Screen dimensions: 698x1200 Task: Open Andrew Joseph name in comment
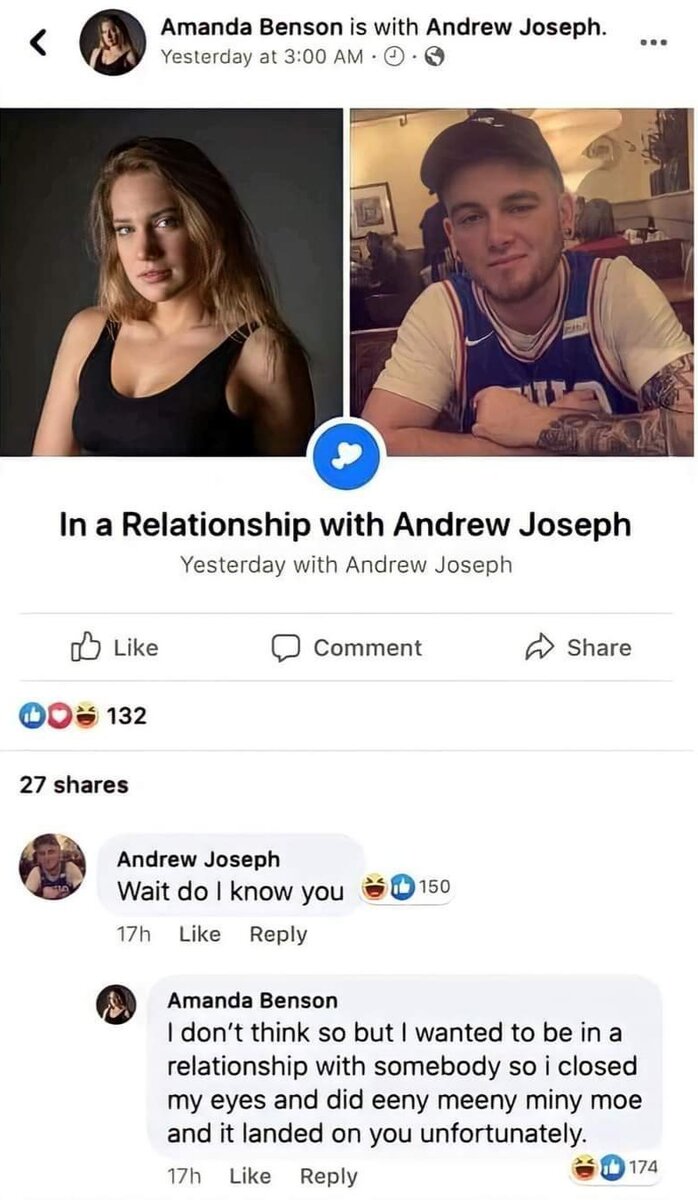pyautogui.click(x=198, y=859)
